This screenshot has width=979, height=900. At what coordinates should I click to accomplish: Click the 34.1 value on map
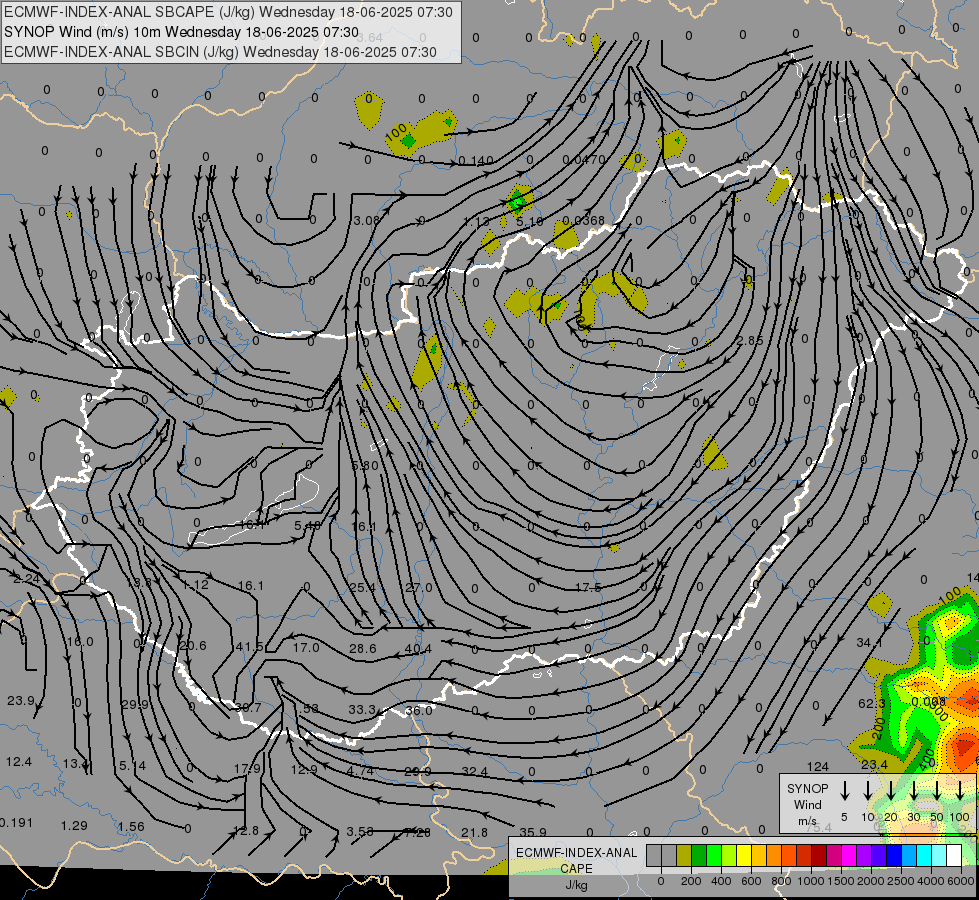coord(869,642)
